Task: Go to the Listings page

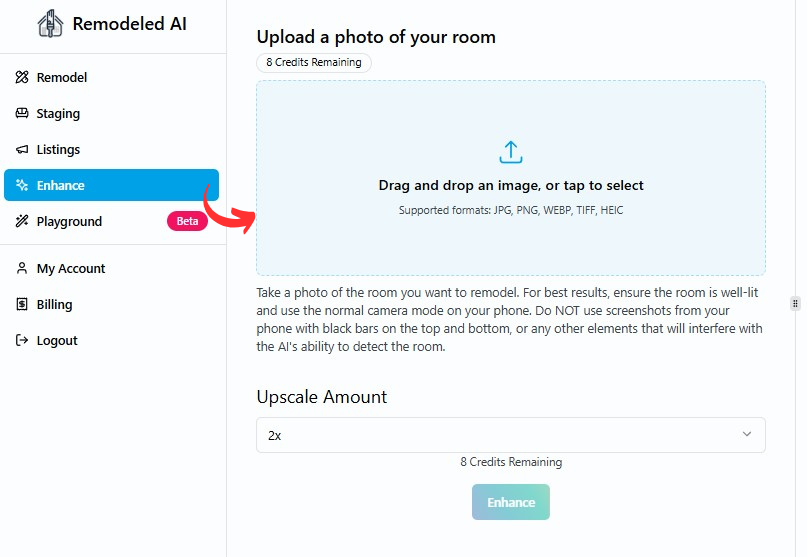Action: pos(58,150)
